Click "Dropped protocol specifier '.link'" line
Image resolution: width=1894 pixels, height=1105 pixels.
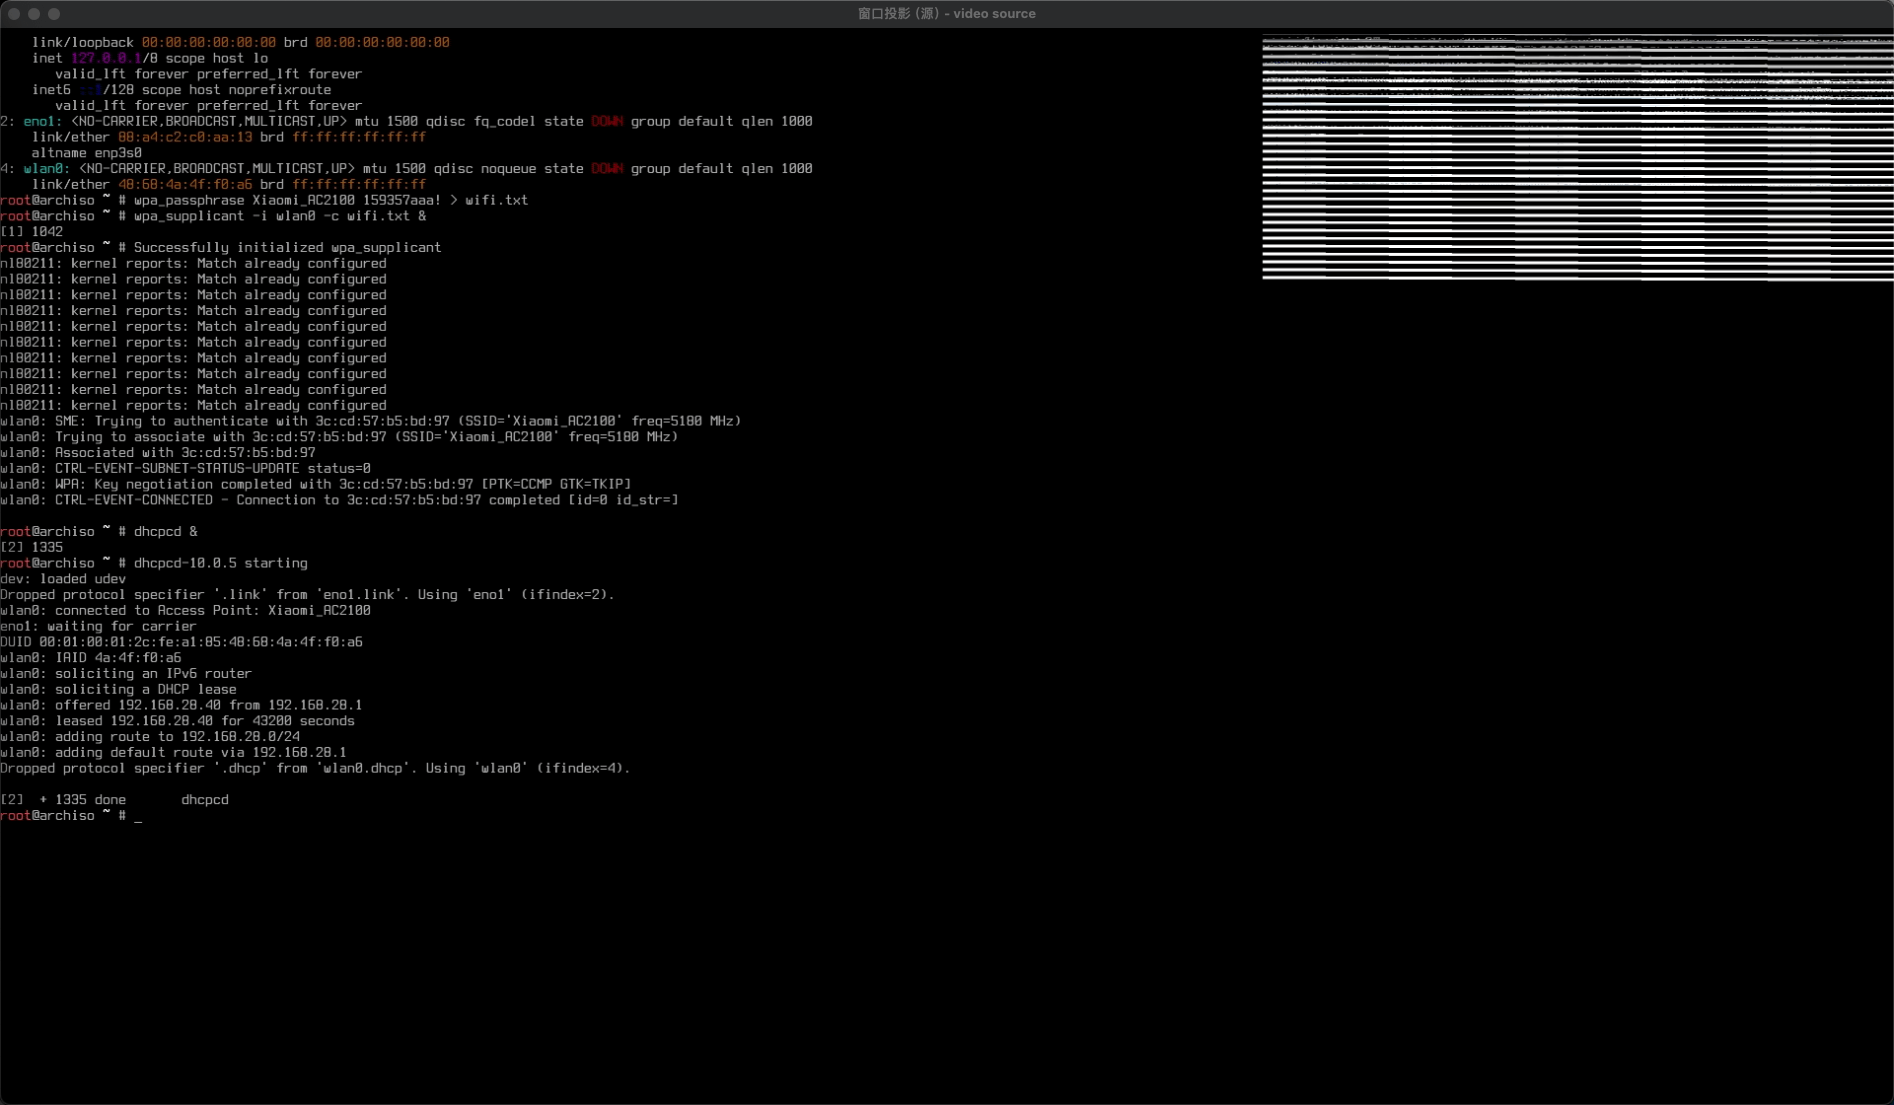pos(307,595)
